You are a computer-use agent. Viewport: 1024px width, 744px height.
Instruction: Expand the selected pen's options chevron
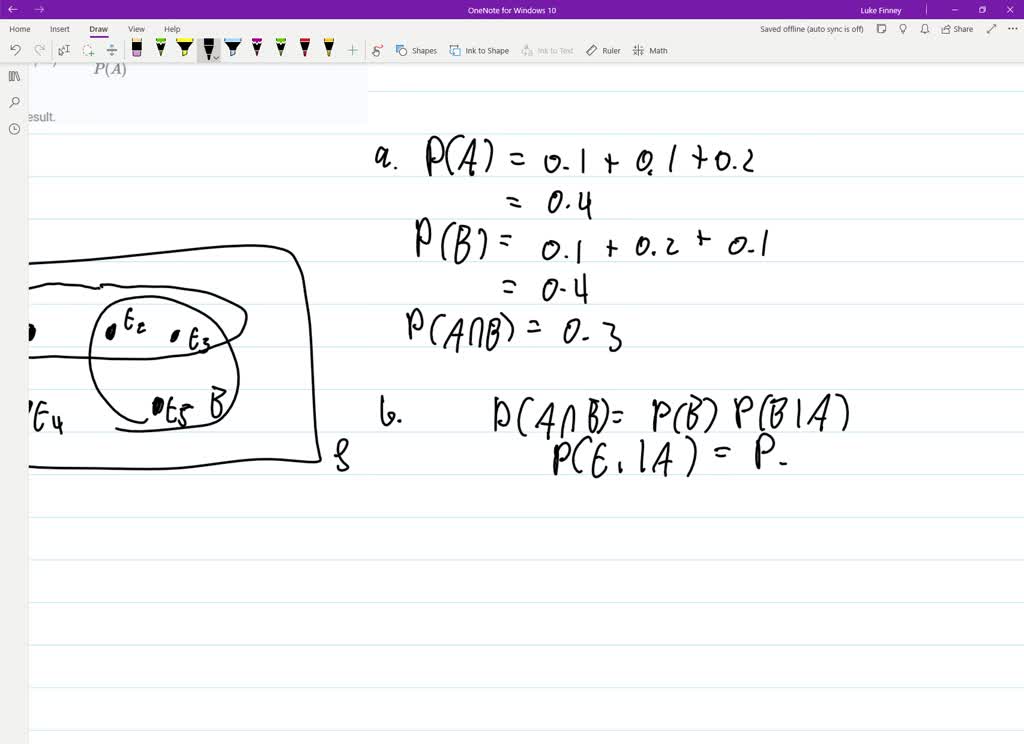215,58
